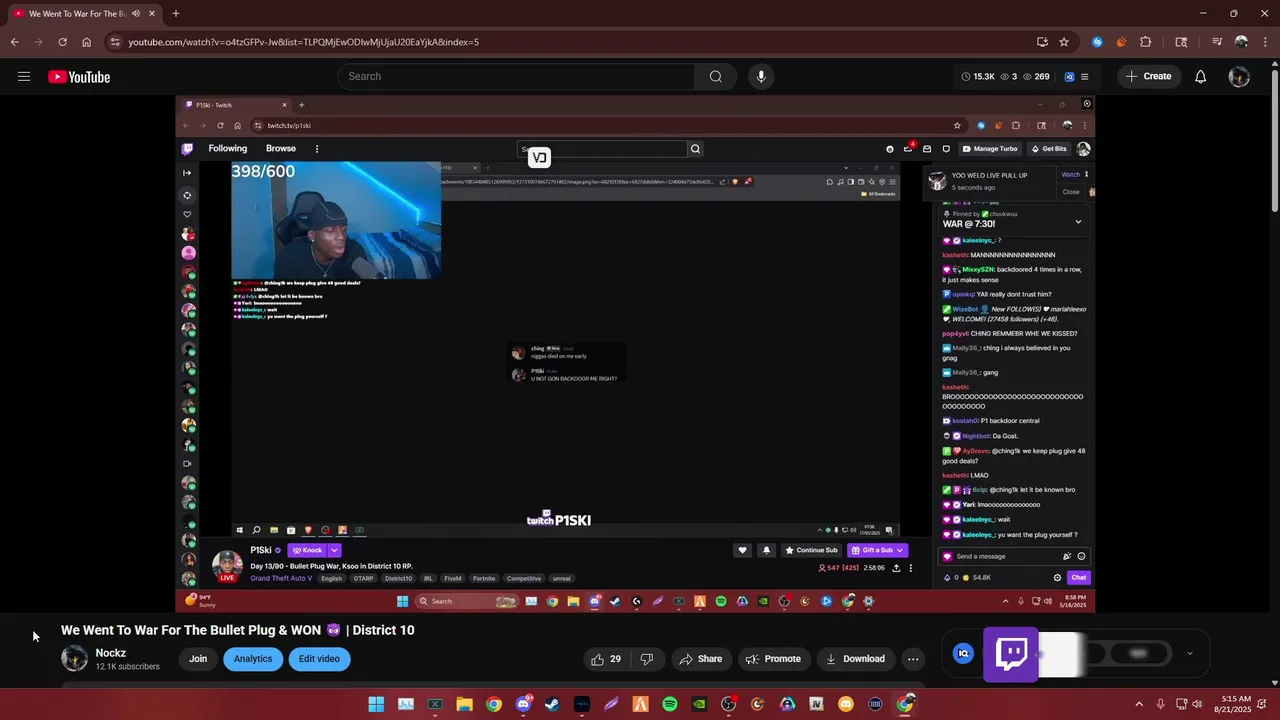
Task: Click Edit video button
Action: point(319,659)
